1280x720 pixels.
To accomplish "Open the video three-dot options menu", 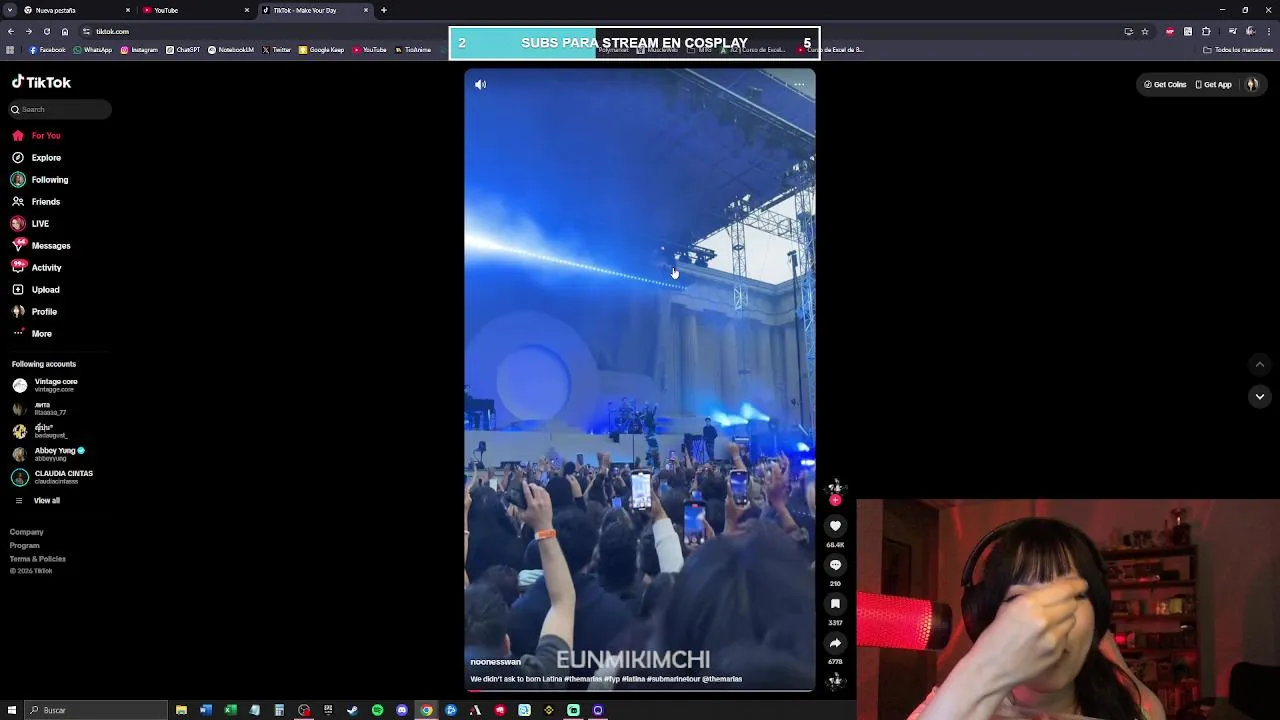I will pyautogui.click(x=799, y=85).
